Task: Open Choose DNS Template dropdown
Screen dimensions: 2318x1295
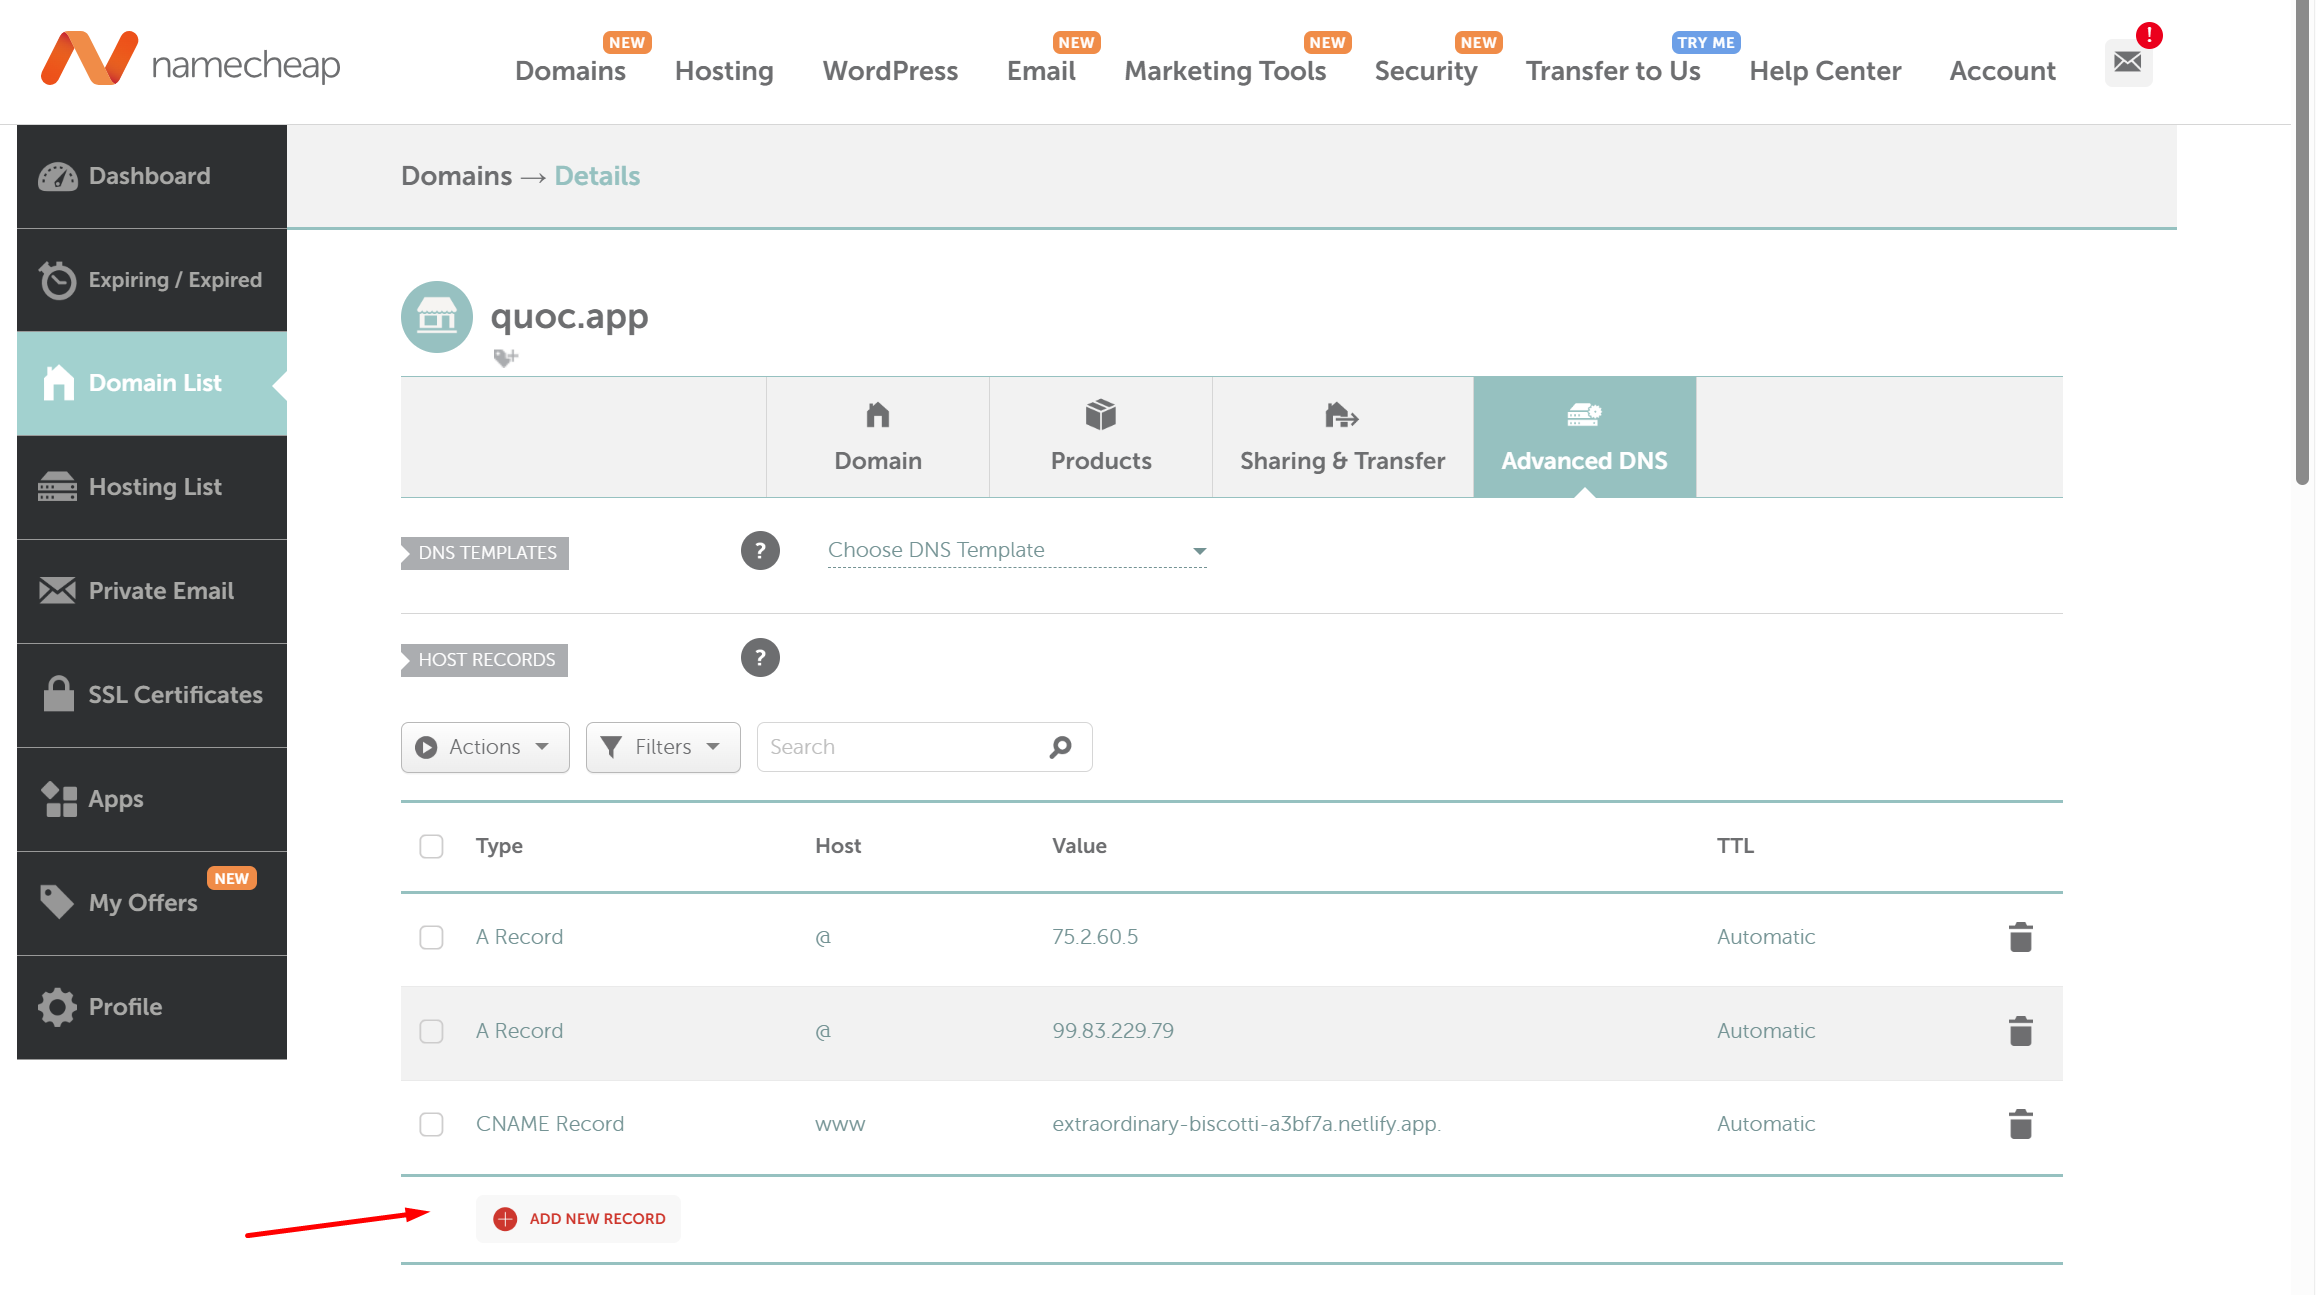Action: coord(1016,551)
